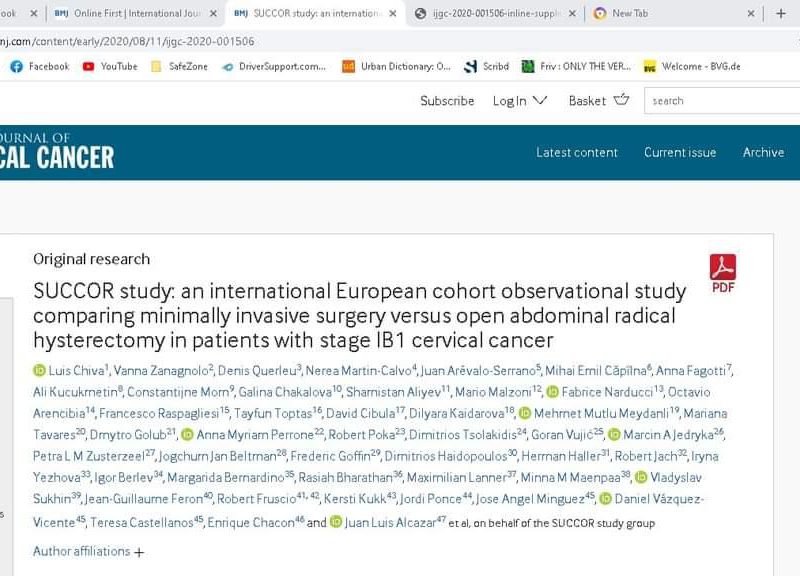
Task: Click the Subscribe link
Action: pos(447,100)
